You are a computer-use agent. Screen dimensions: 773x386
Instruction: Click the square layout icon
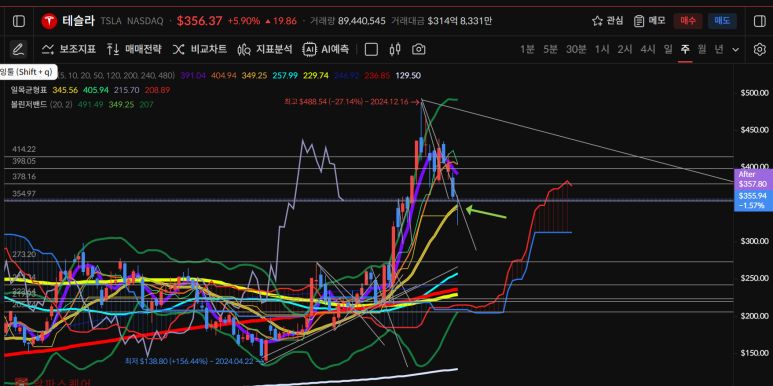pyautogui.click(x=371, y=49)
